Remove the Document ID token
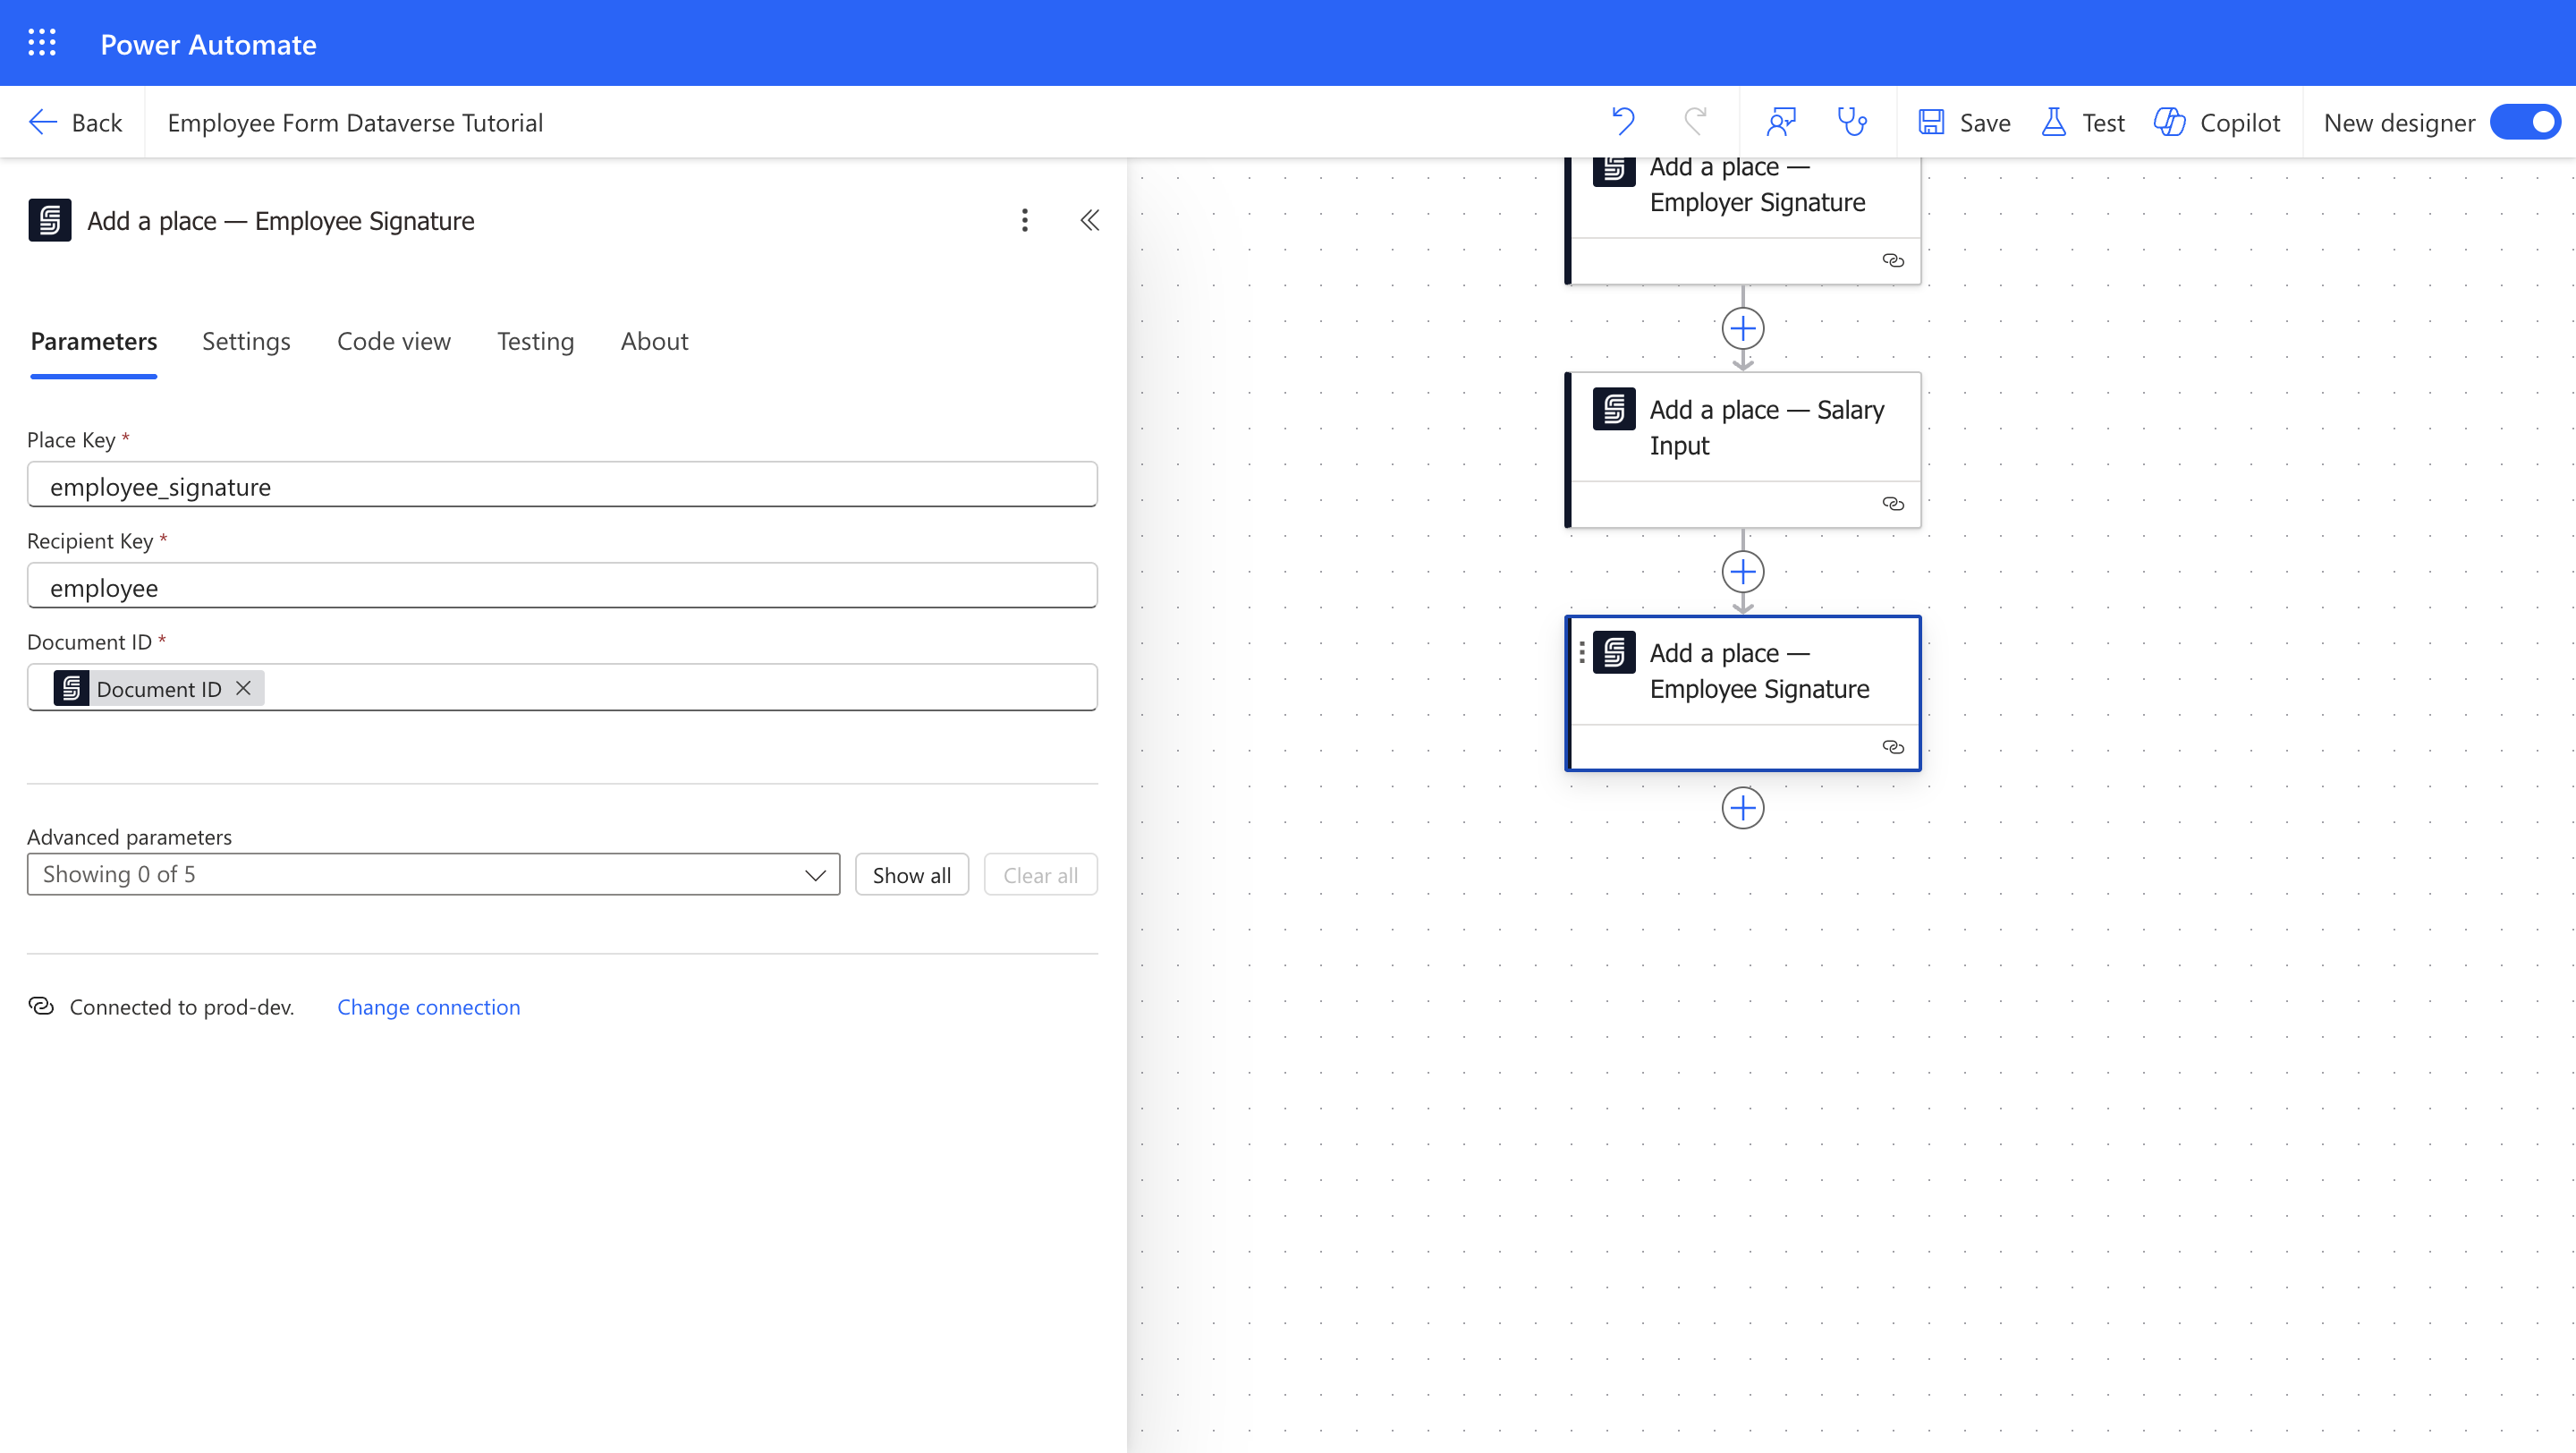Screen dimensions: 2576x1453 [x=243, y=688]
